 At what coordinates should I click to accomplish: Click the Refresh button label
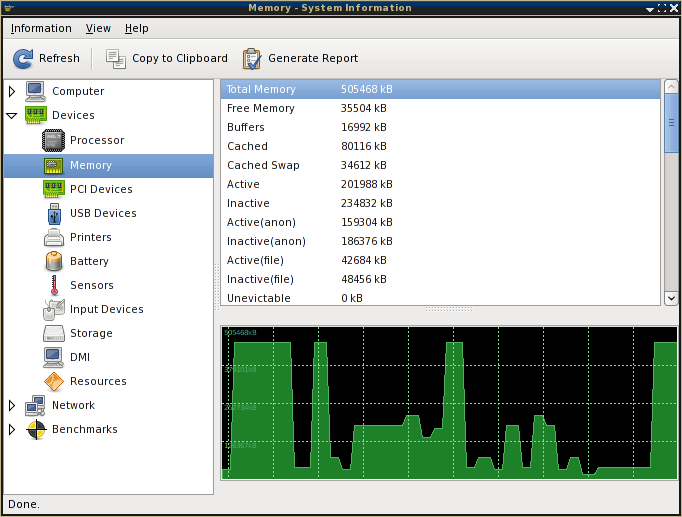tap(59, 58)
